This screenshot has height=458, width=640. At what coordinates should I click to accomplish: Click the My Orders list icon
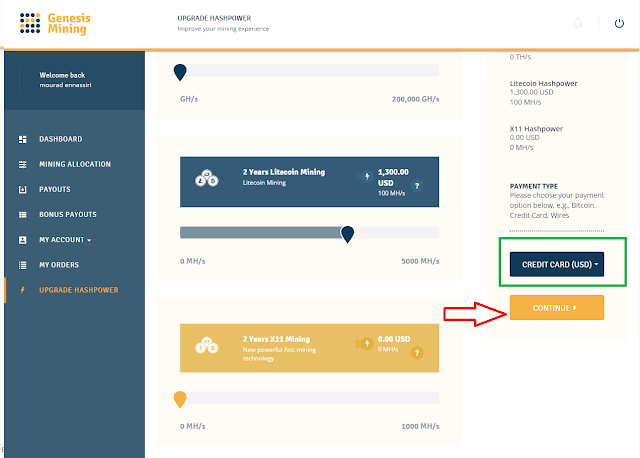pyautogui.click(x=22, y=265)
